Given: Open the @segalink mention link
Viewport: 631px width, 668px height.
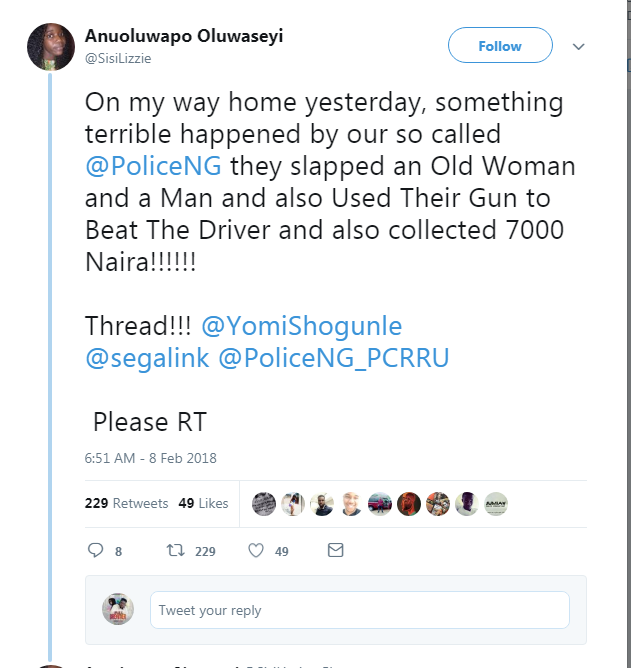Looking at the screenshot, I should (x=147, y=358).
